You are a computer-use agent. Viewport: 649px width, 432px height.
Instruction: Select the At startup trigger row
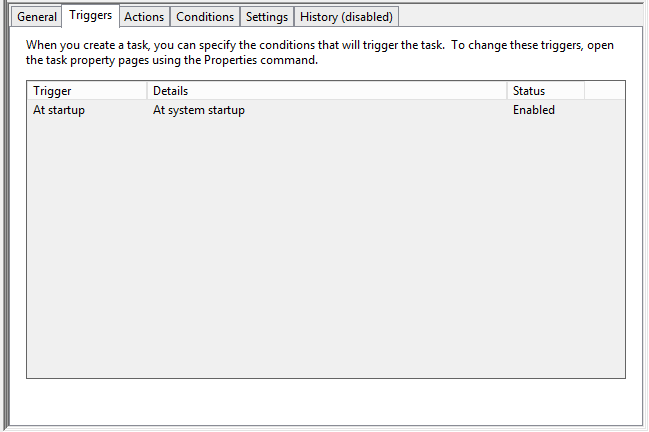pyautogui.click(x=59, y=110)
